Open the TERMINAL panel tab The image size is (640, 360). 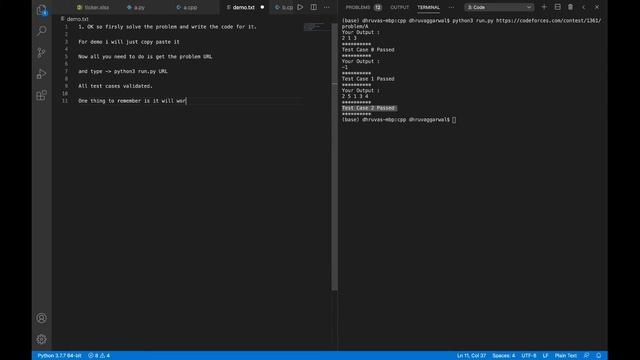pyautogui.click(x=428, y=7)
